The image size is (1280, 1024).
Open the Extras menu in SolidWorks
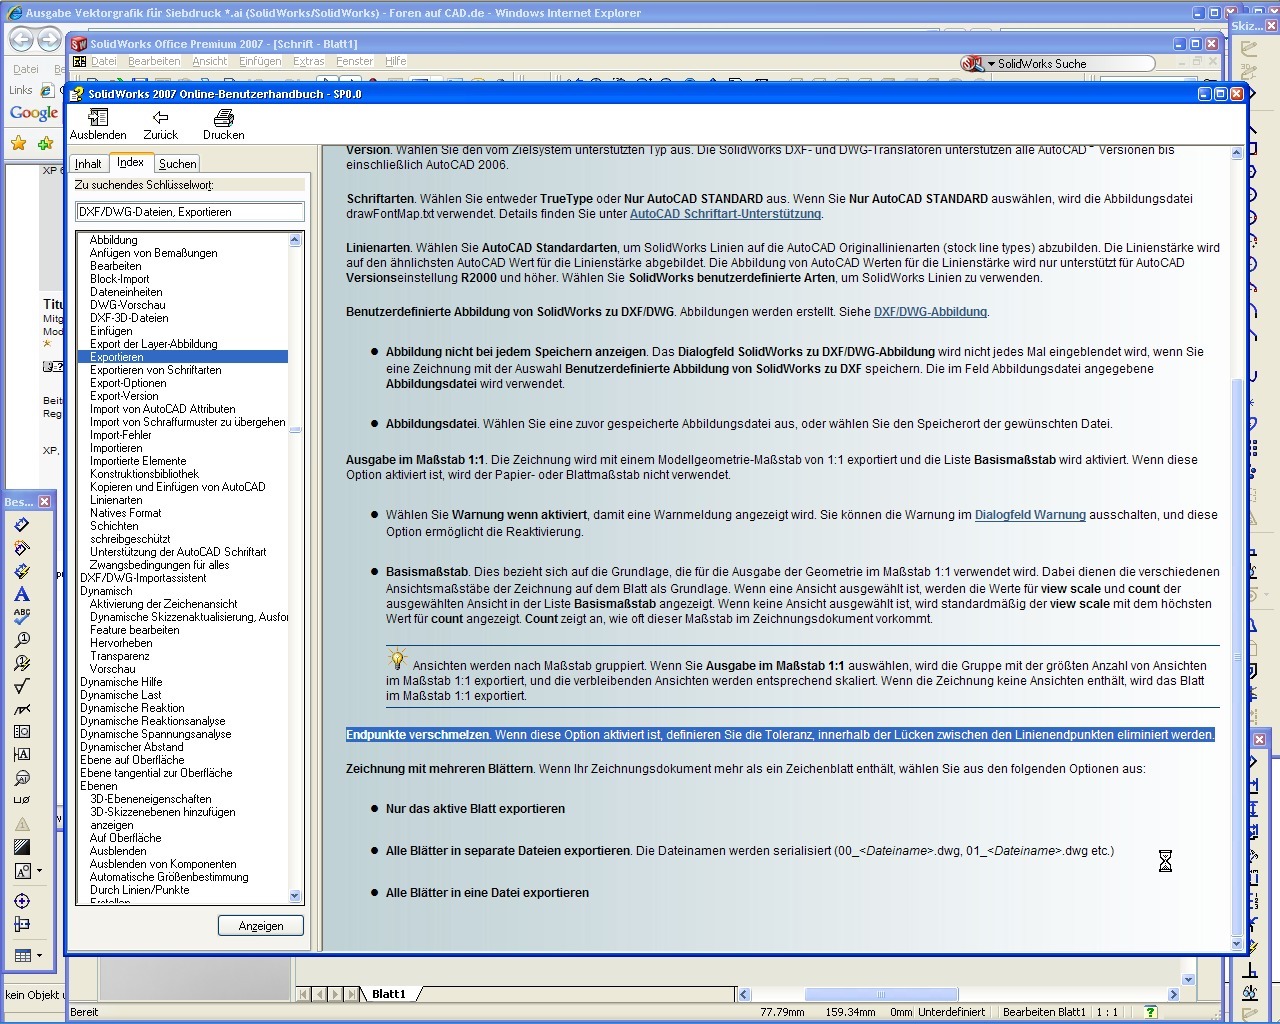[x=308, y=61]
